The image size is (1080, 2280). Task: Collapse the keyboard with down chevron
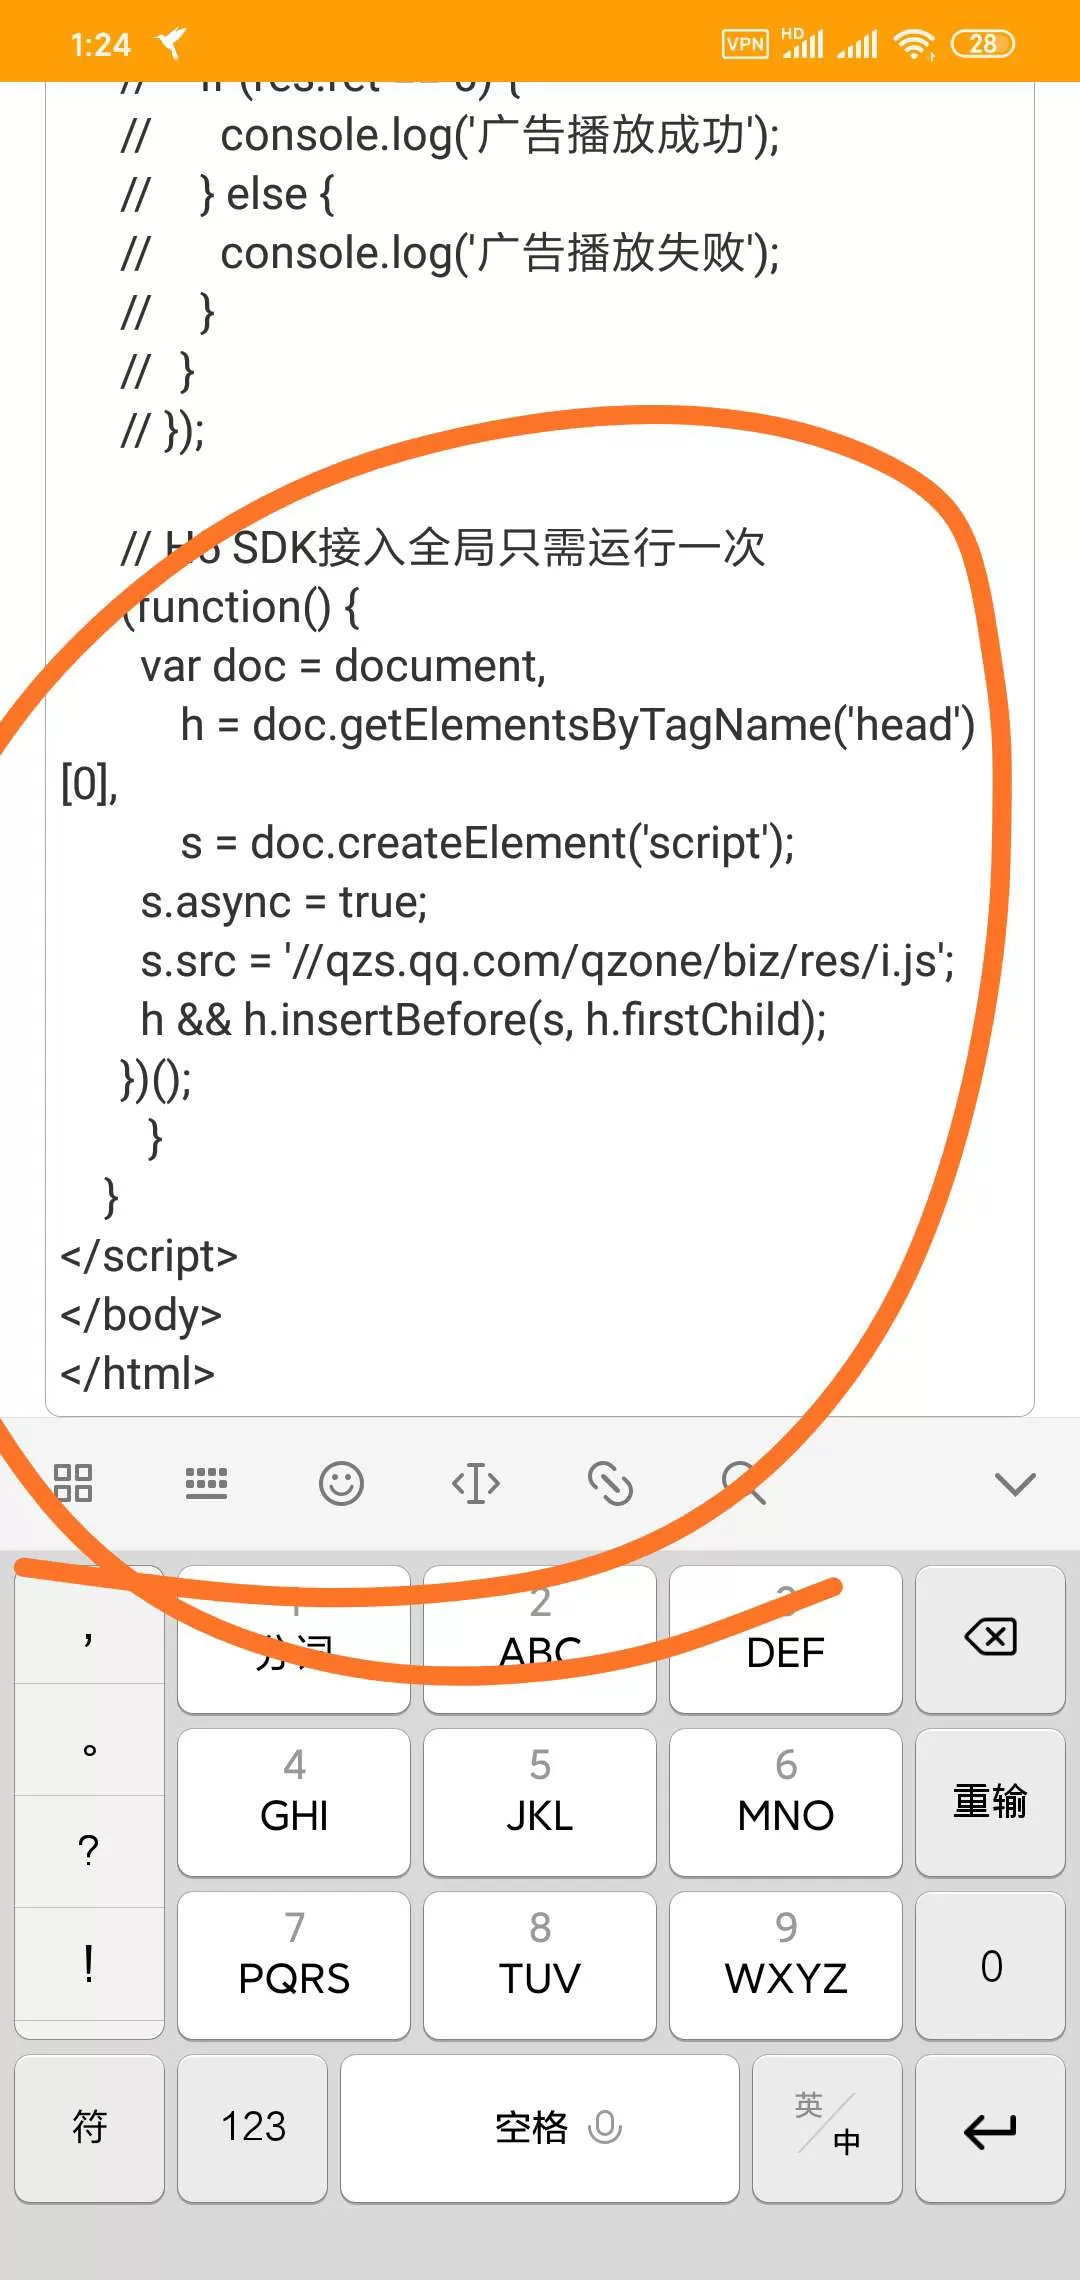click(1015, 1484)
